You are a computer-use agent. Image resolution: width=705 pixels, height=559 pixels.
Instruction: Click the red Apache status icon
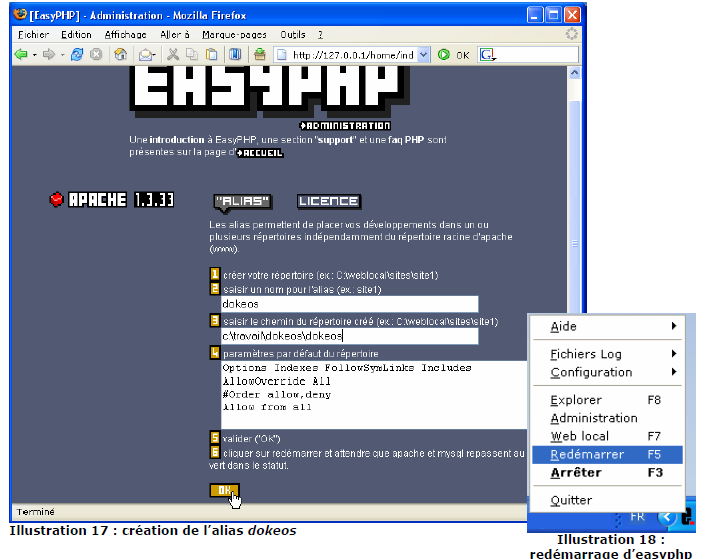[x=56, y=199]
